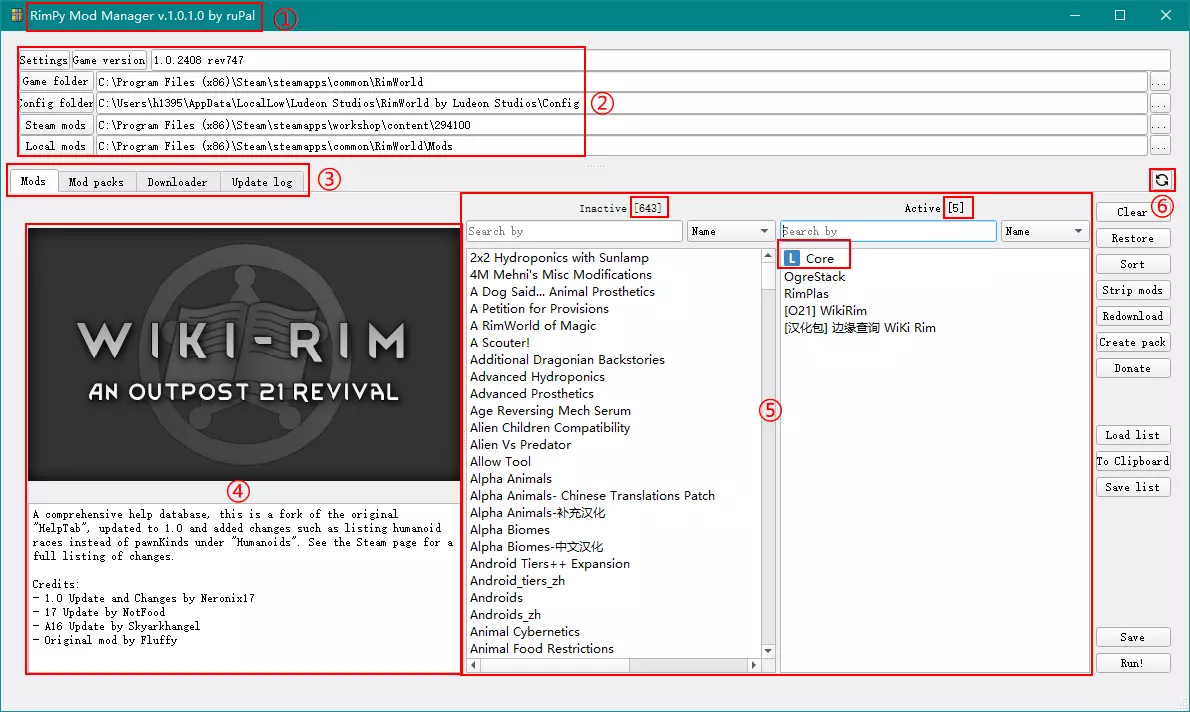Select A Scouter! mod
The image size is (1190, 712).
point(499,343)
